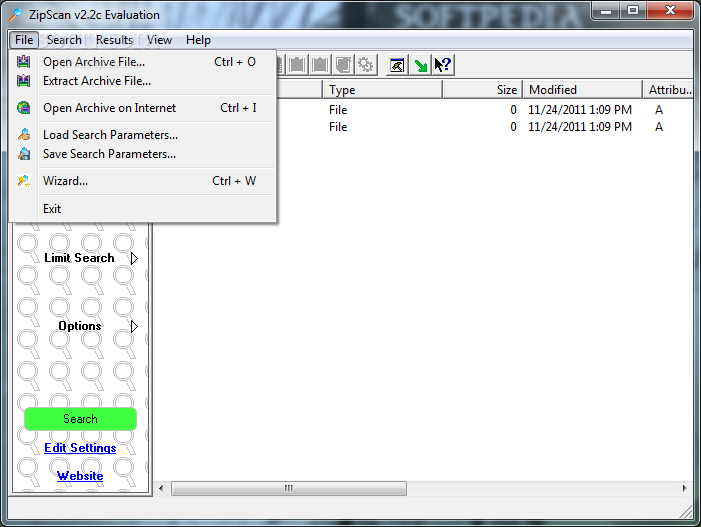This screenshot has width=701, height=527.
Task: Click the horizontal scrollbar thumb
Action: [x=289, y=488]
